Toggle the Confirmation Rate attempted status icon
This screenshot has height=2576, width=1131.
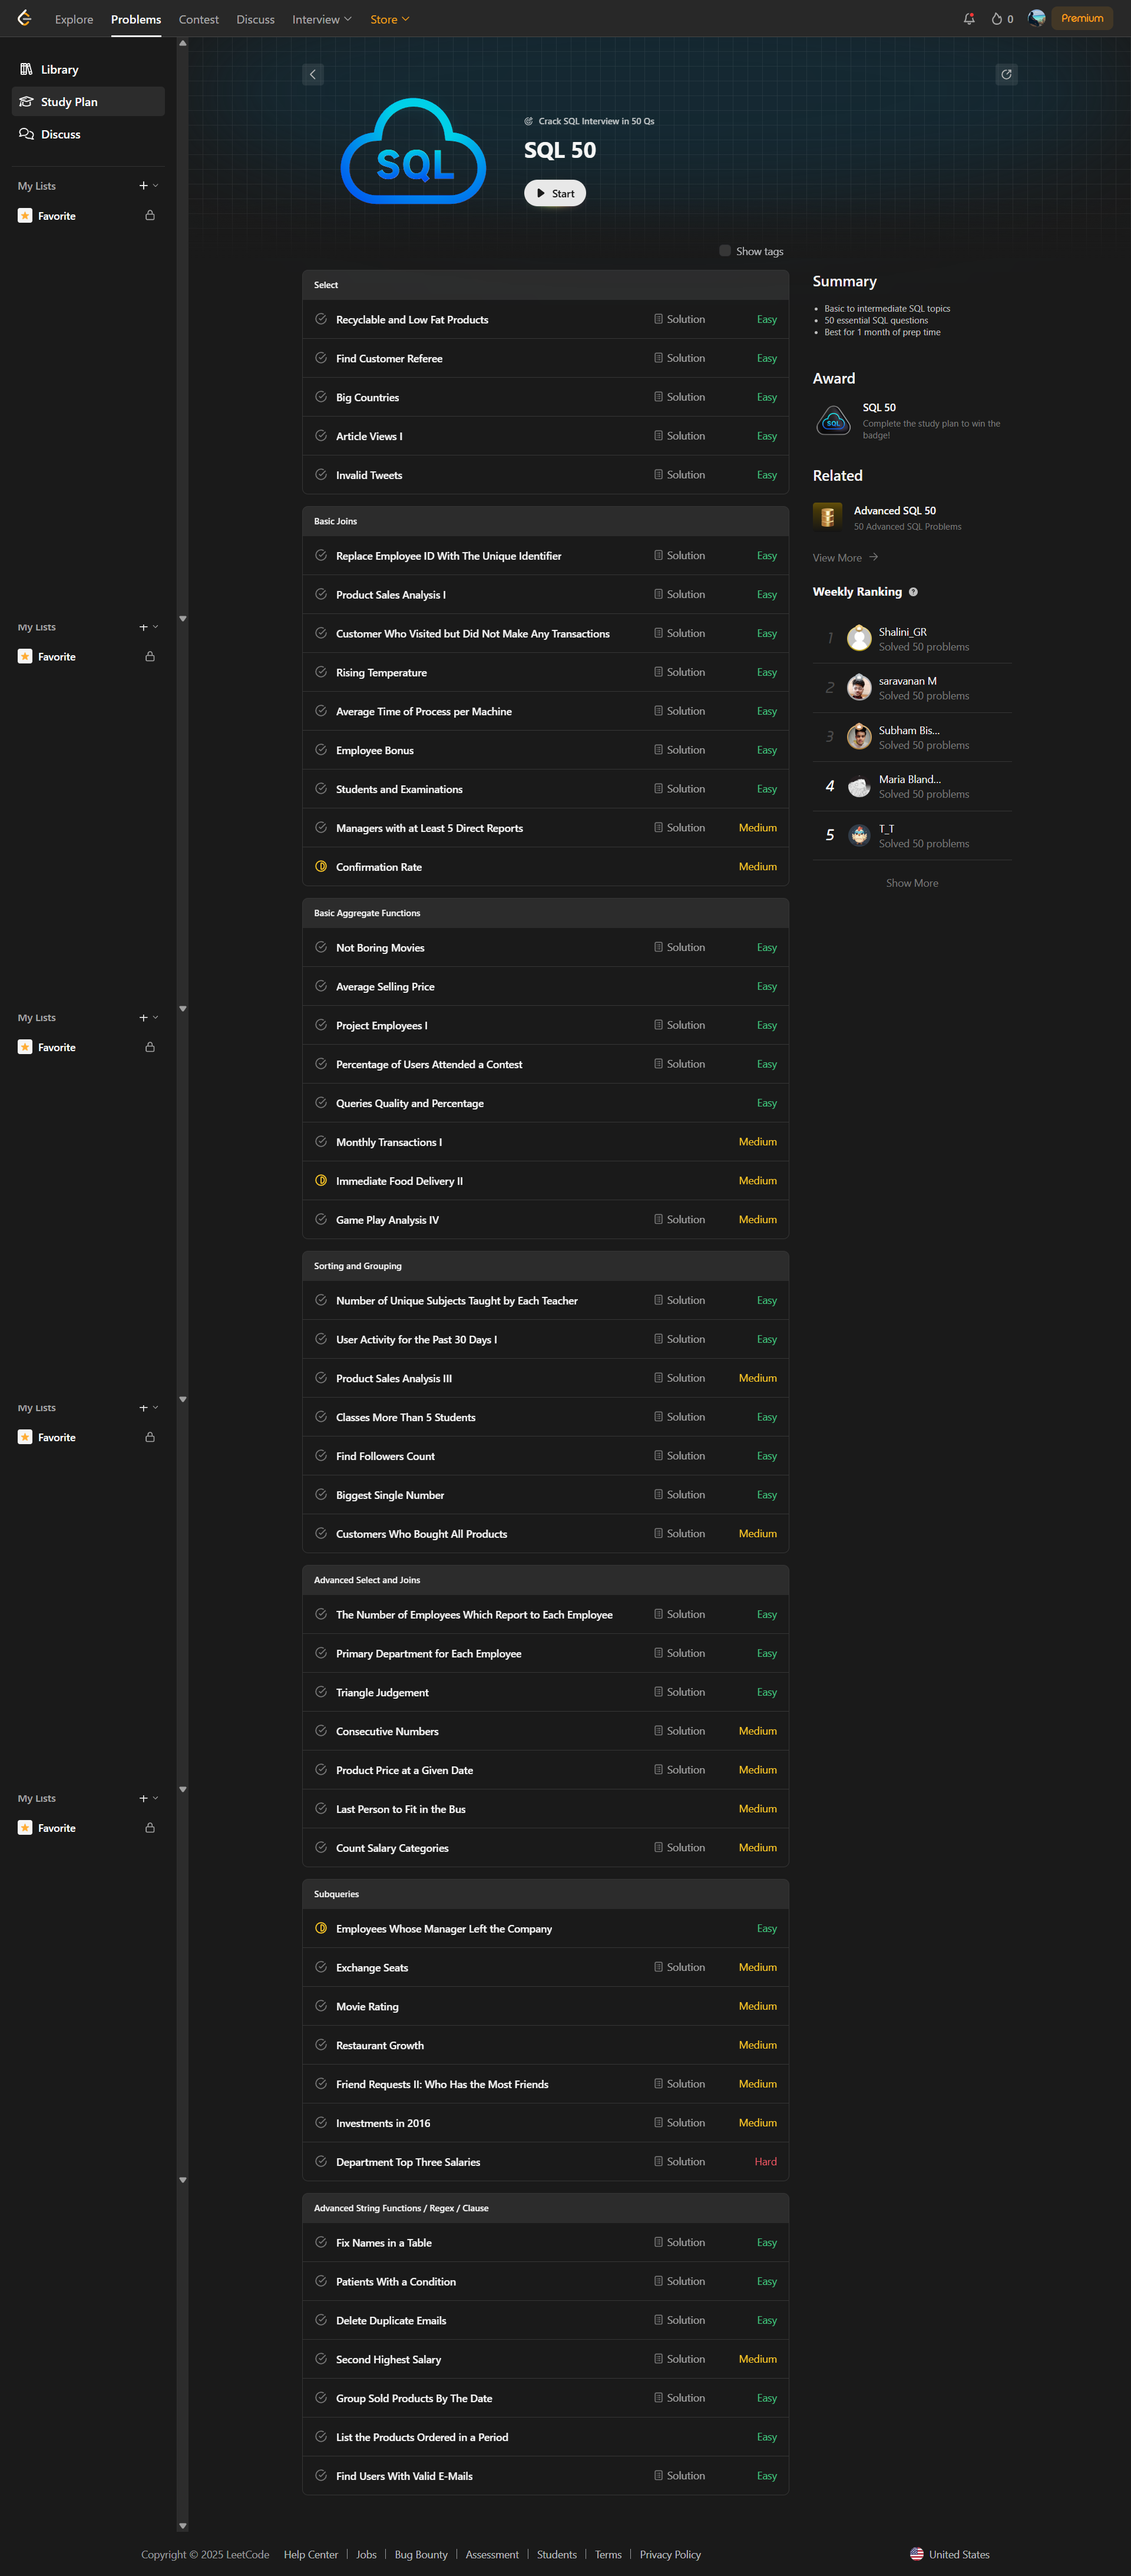(x=321, y=867)
